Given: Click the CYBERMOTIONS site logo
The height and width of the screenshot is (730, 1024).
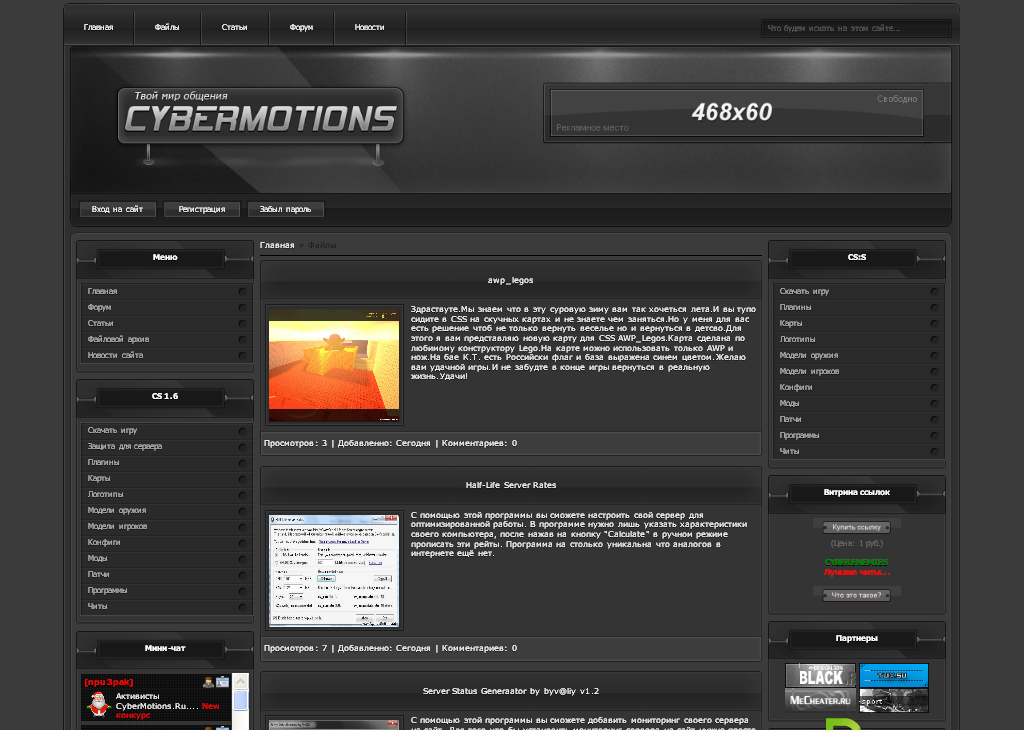Looking at the screenshot, I should (x=261, y=116).
